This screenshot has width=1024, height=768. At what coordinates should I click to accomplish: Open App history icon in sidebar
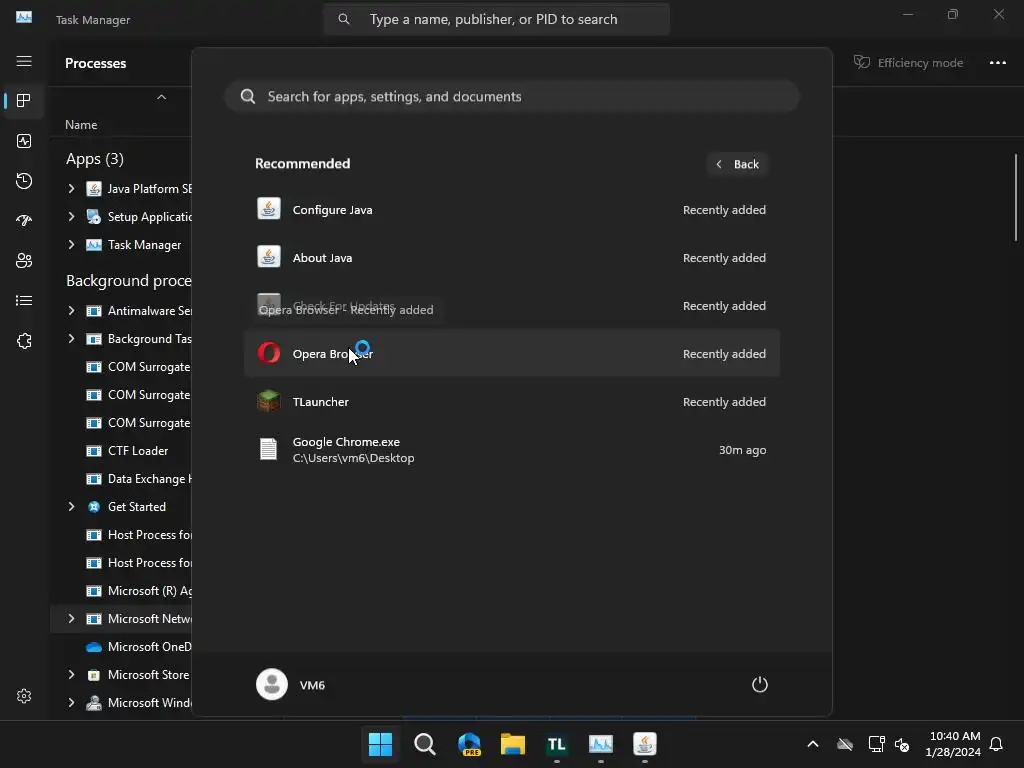(x=24, y=181)
